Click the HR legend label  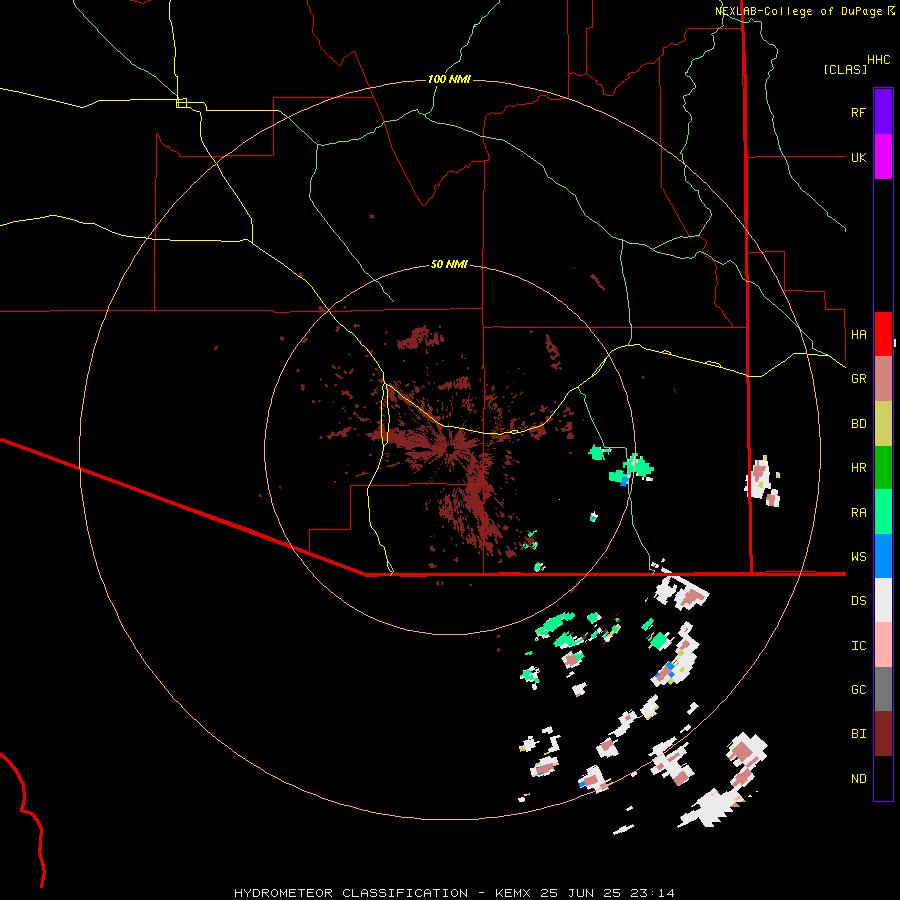[x=858, y=468]
